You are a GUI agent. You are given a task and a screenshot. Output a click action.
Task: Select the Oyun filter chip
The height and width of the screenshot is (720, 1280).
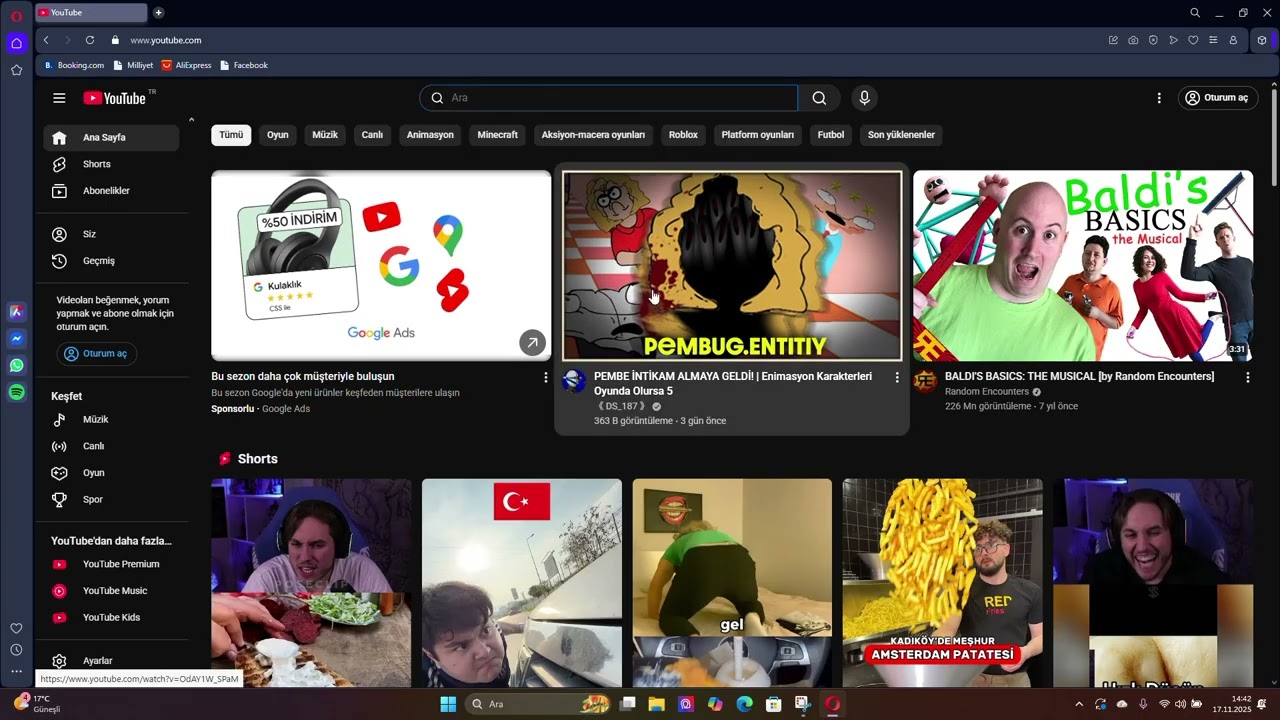277,135
